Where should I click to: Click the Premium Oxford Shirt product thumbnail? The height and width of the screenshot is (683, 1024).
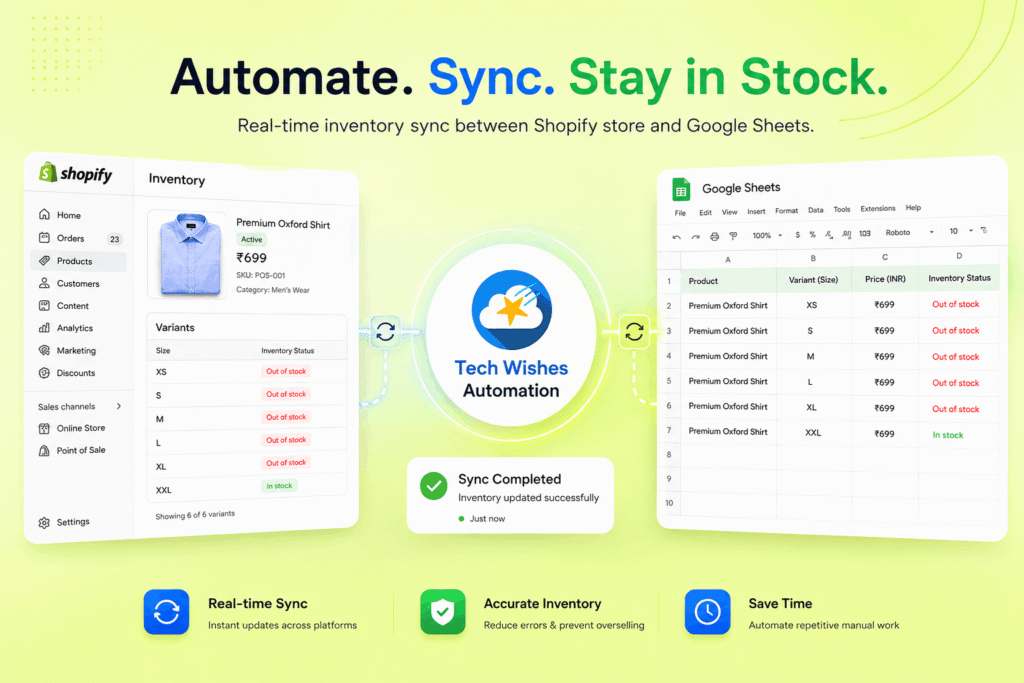click(188, 254)
